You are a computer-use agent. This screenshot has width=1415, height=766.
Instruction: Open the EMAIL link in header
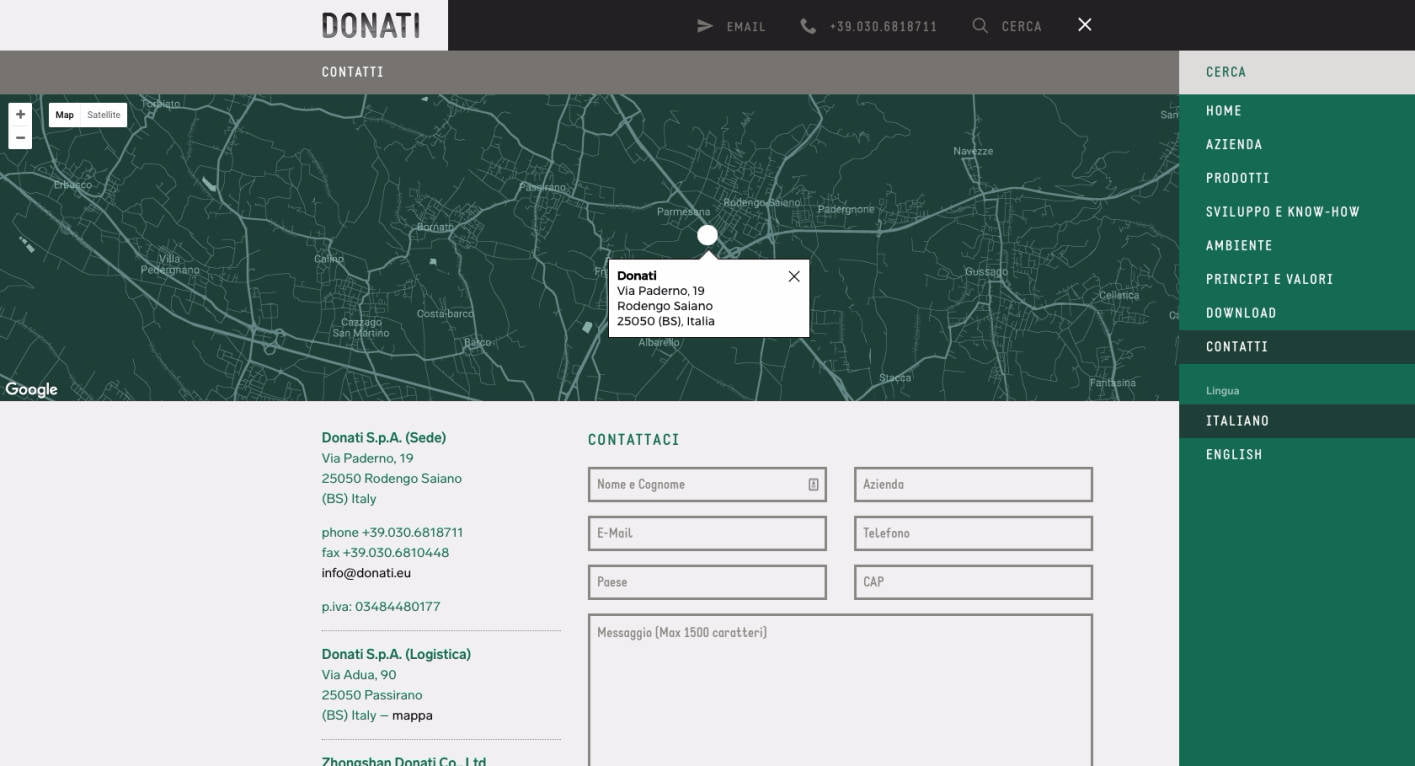coord(746,27)
